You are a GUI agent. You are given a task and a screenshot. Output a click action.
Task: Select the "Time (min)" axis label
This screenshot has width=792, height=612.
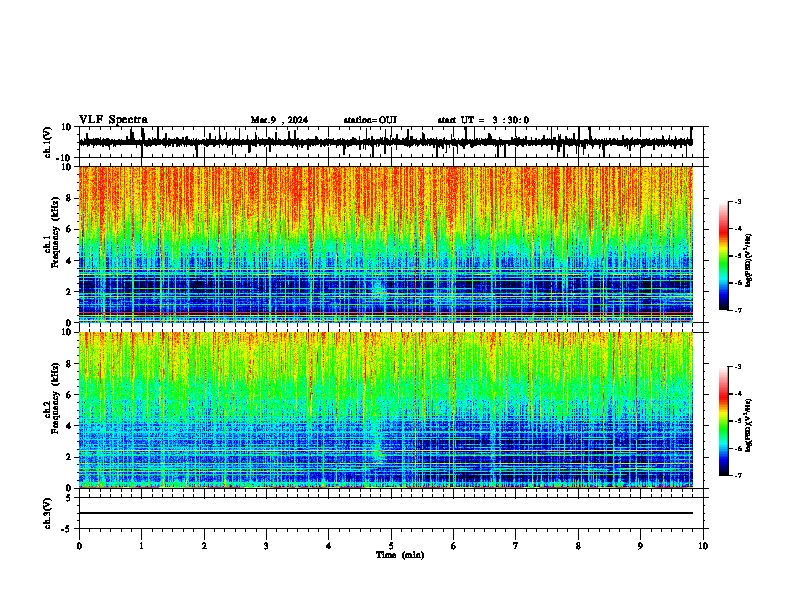(400, 555)
